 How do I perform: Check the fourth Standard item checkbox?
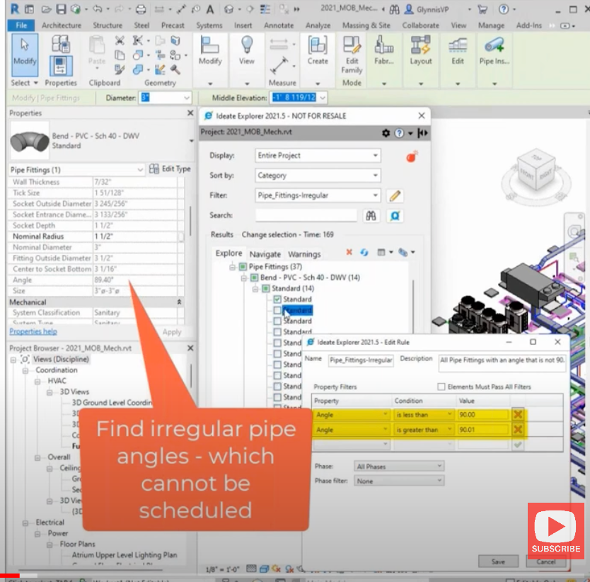tap(277, 332)
